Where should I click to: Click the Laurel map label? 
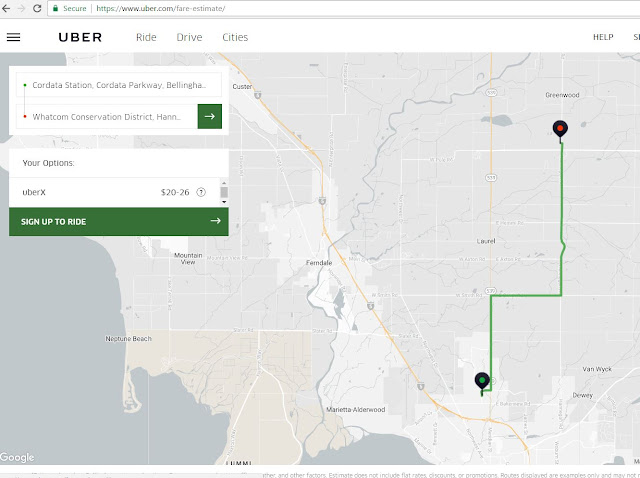[x=486, y=241]
